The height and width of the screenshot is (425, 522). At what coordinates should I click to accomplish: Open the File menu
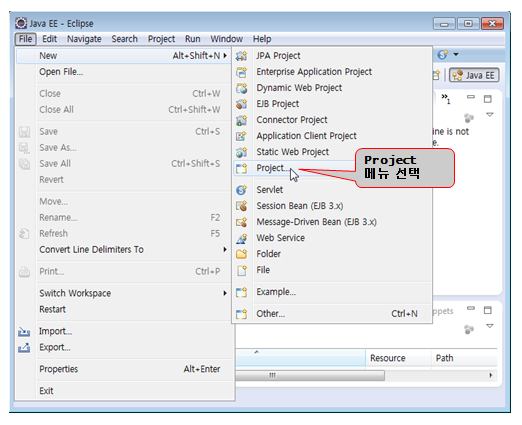26,39
